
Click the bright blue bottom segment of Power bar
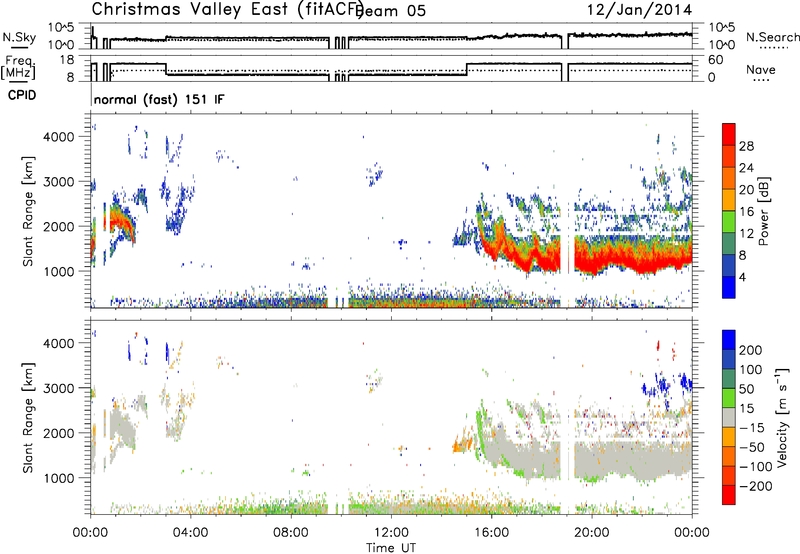729,287
